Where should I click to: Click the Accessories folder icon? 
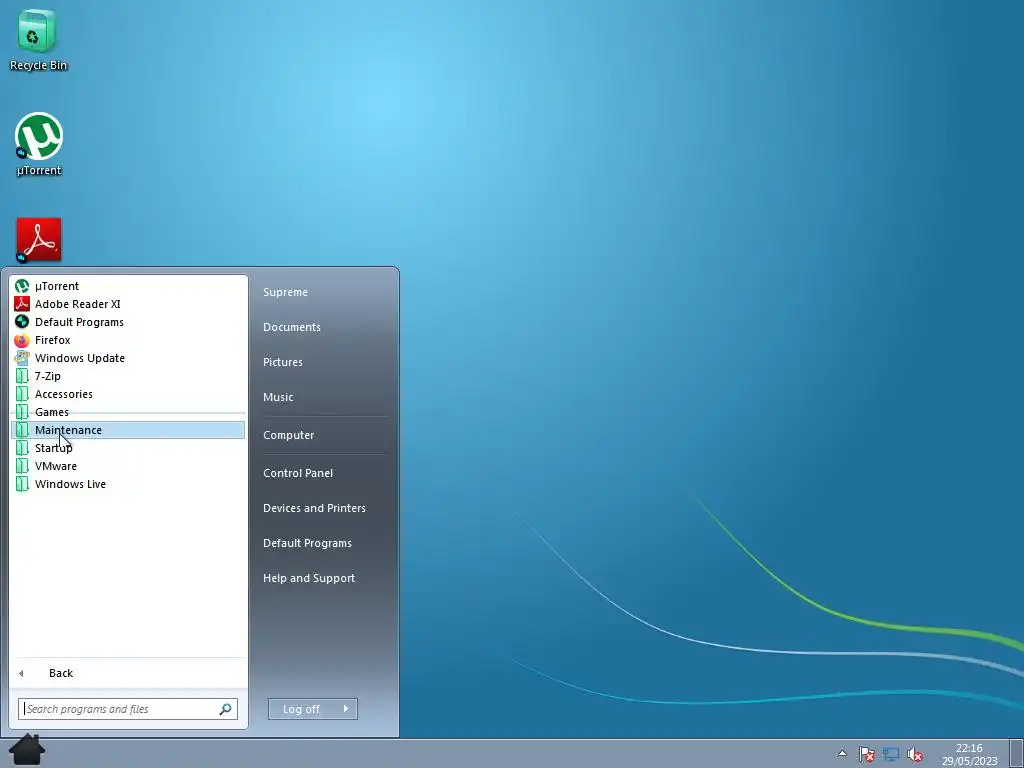click(x=22, y=394)
